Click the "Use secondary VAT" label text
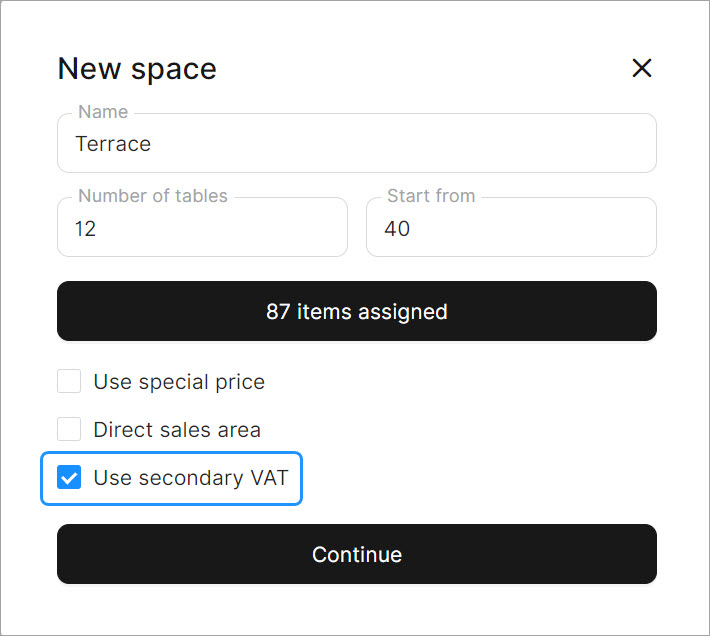Screen dimensions: 710x636 click(x=190, y=478)
